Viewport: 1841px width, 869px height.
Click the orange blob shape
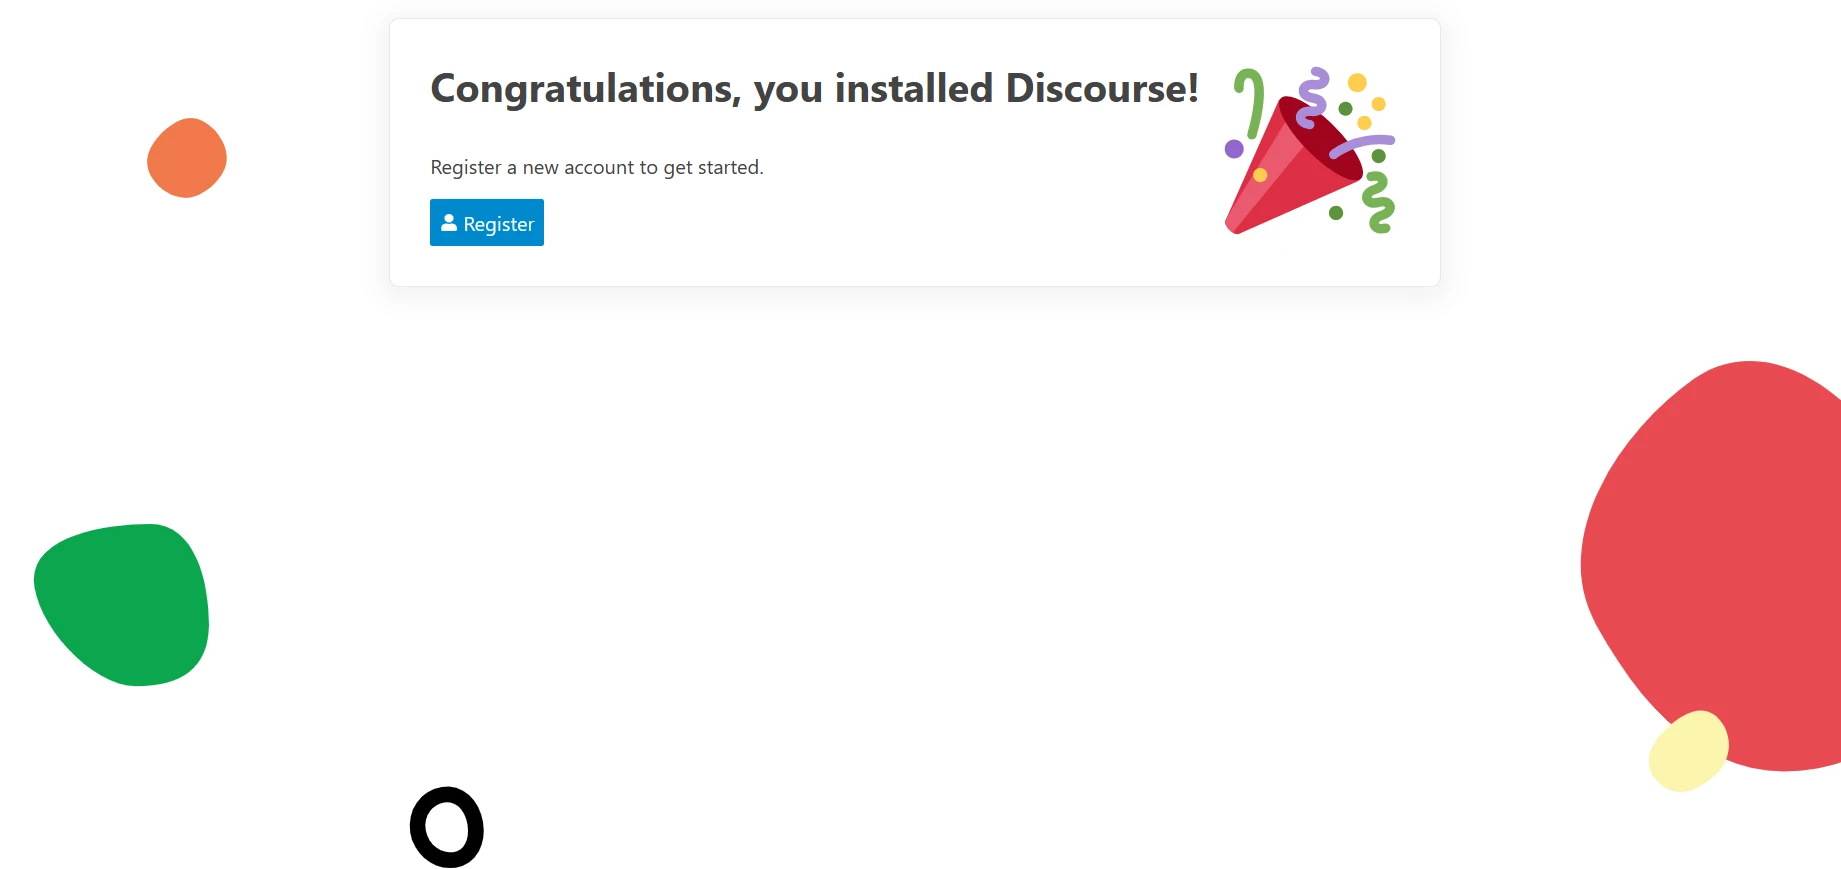click(x=187, y=158)
